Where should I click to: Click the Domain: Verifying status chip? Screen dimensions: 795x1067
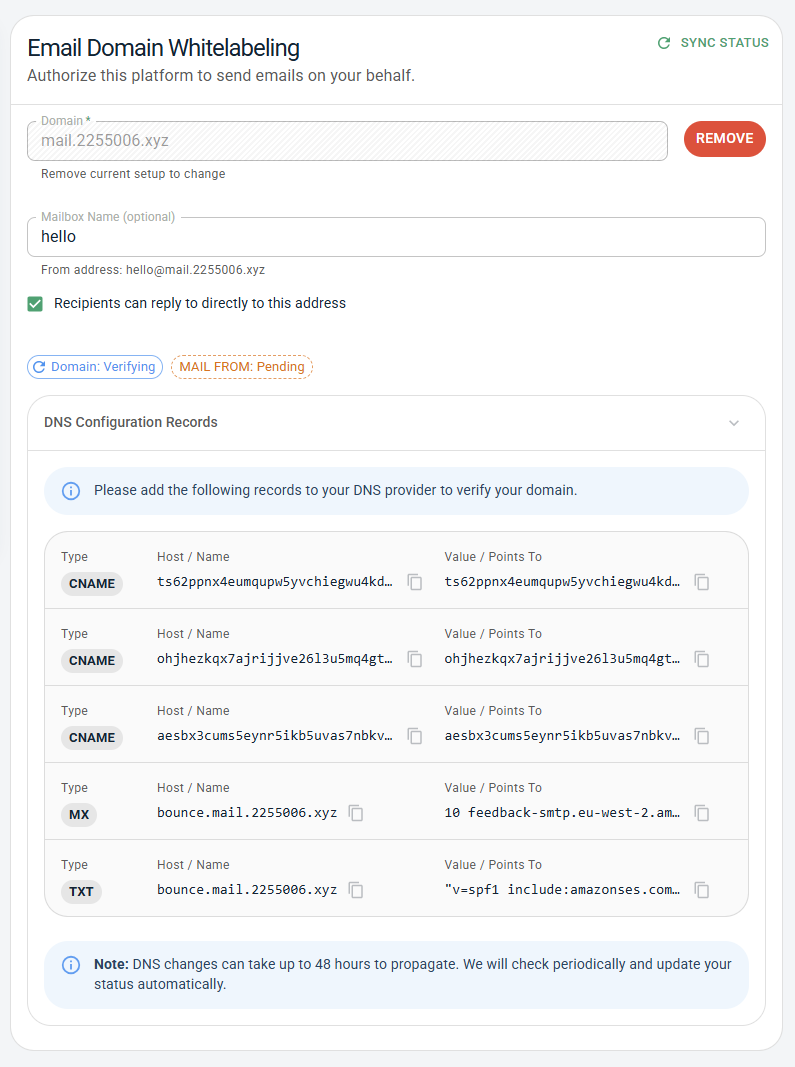[x=94, y=367]
